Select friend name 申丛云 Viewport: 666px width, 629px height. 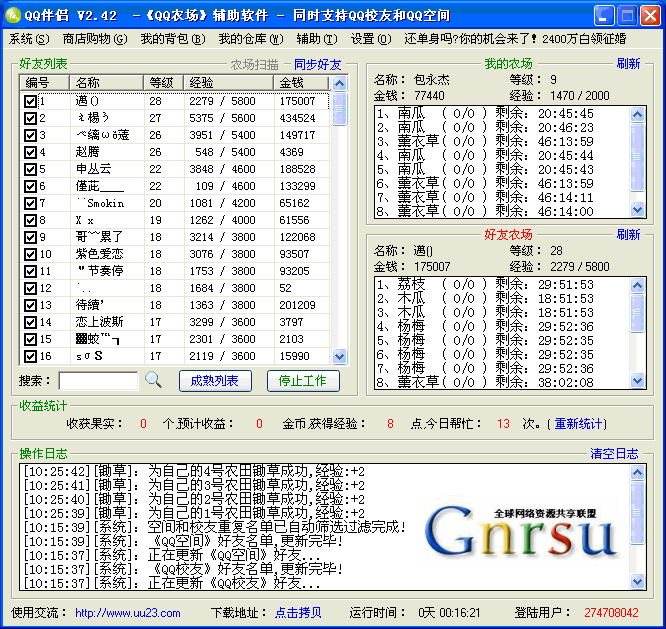coord(93,169)
